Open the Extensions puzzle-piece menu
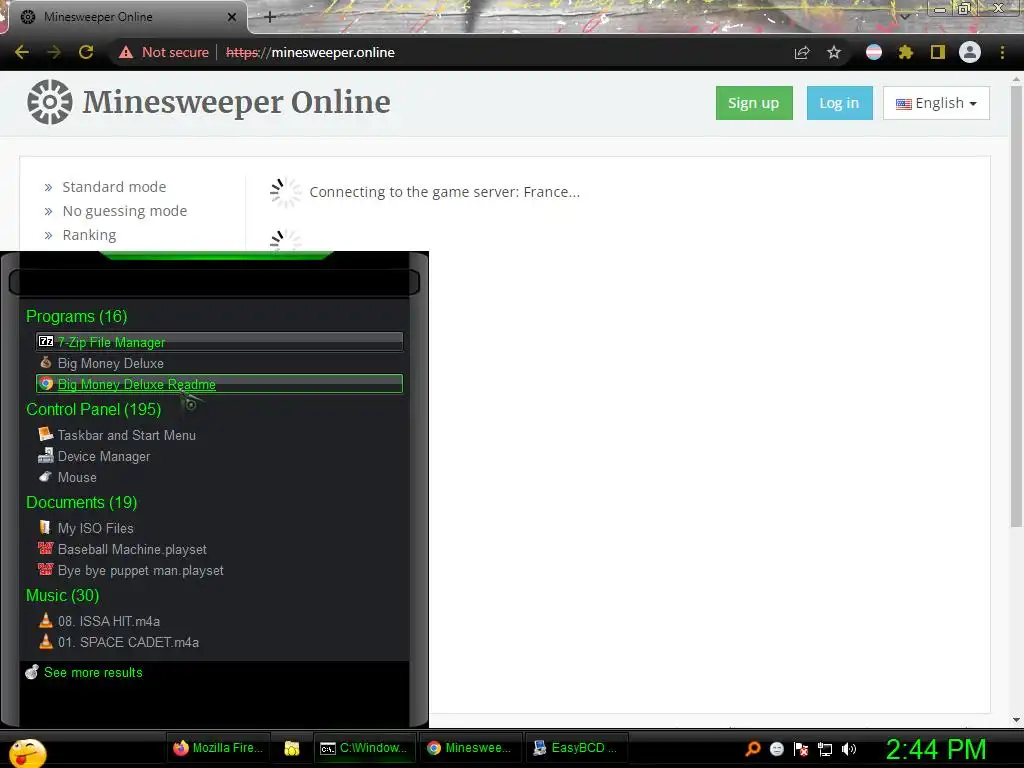 [x=905, y=52]
